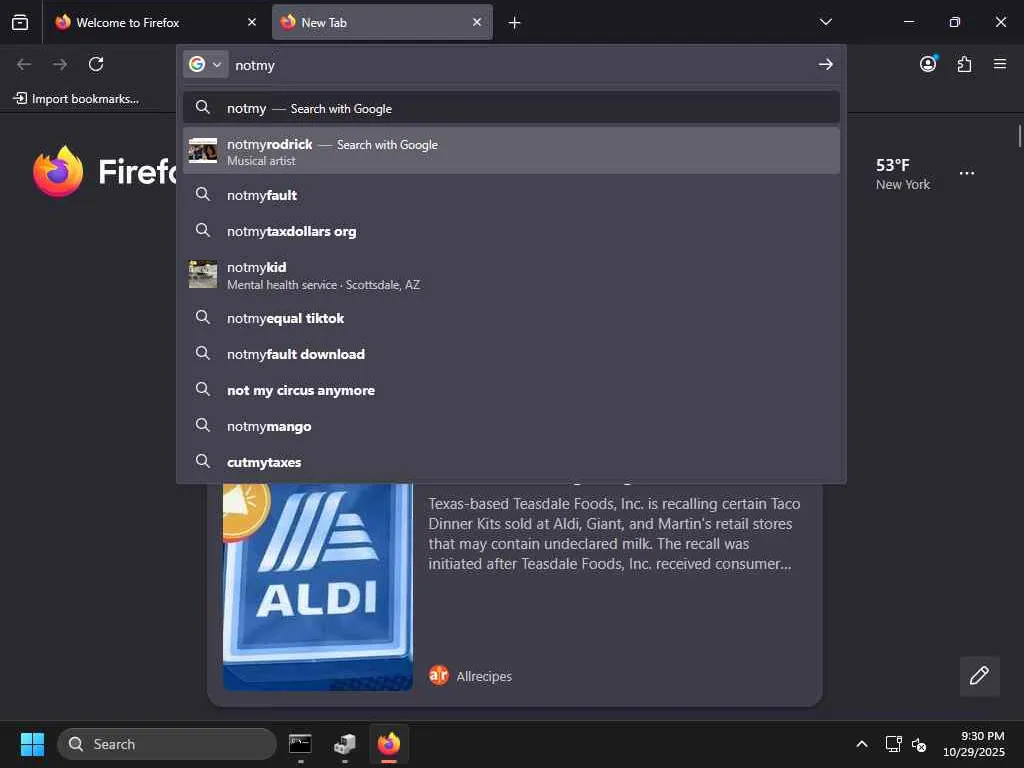Select the notmytaxdollars org suggestion
1024x768 pixels.
(x=511, y=231)
